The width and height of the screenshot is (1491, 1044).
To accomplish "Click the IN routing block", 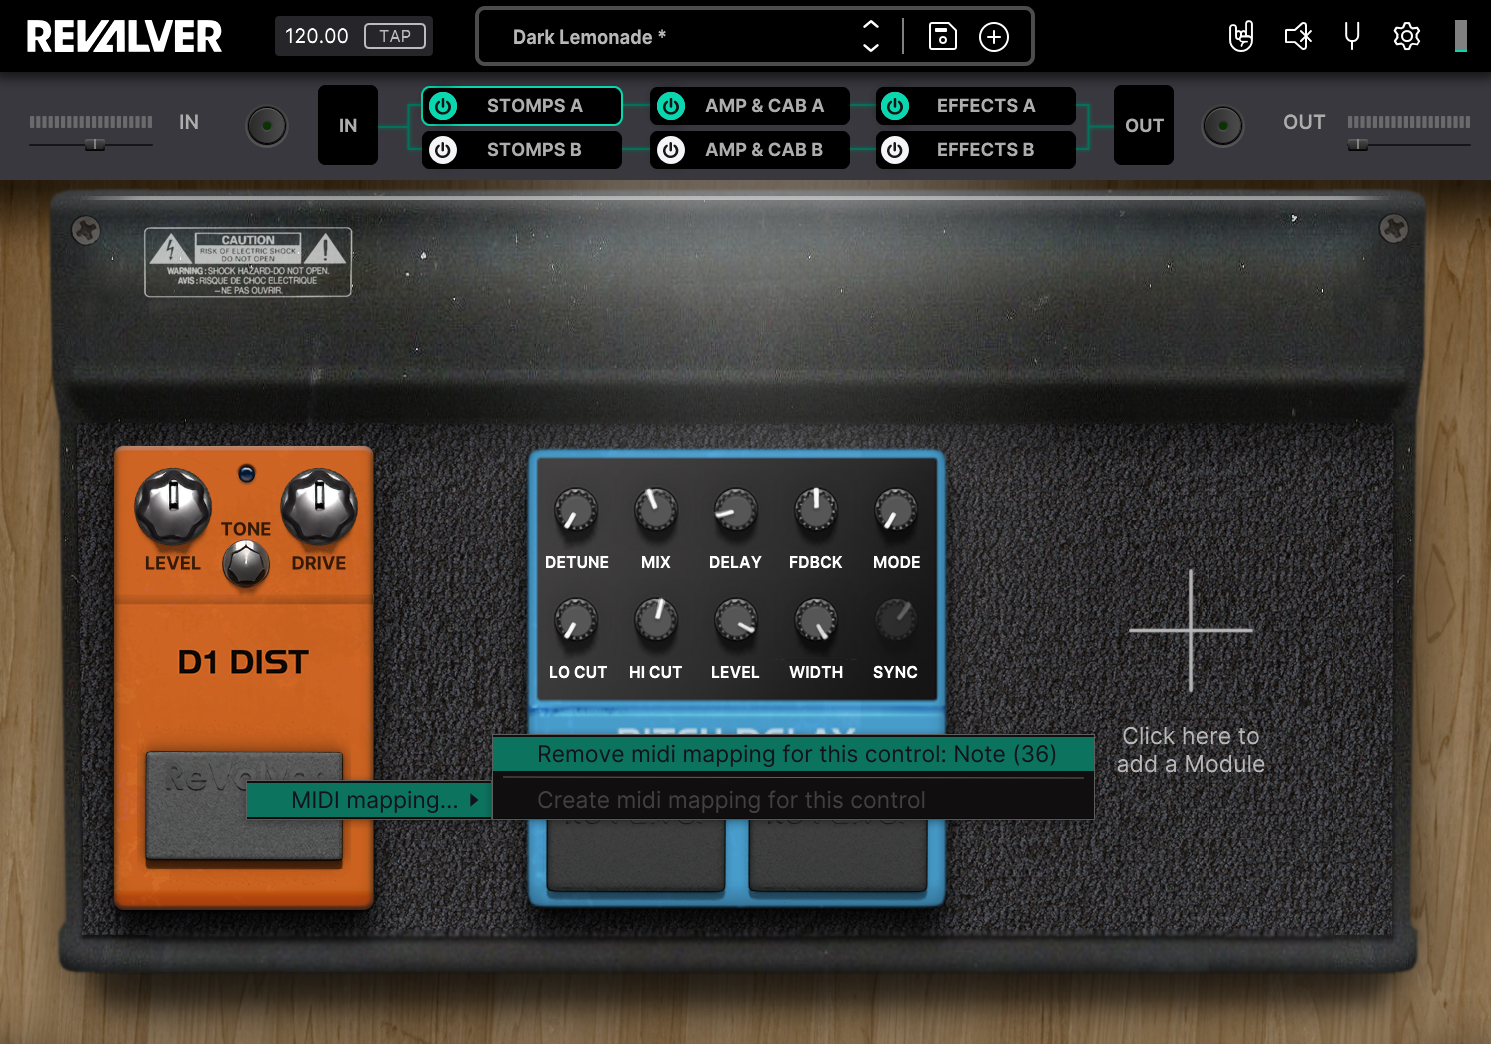I will pos(348,125).
